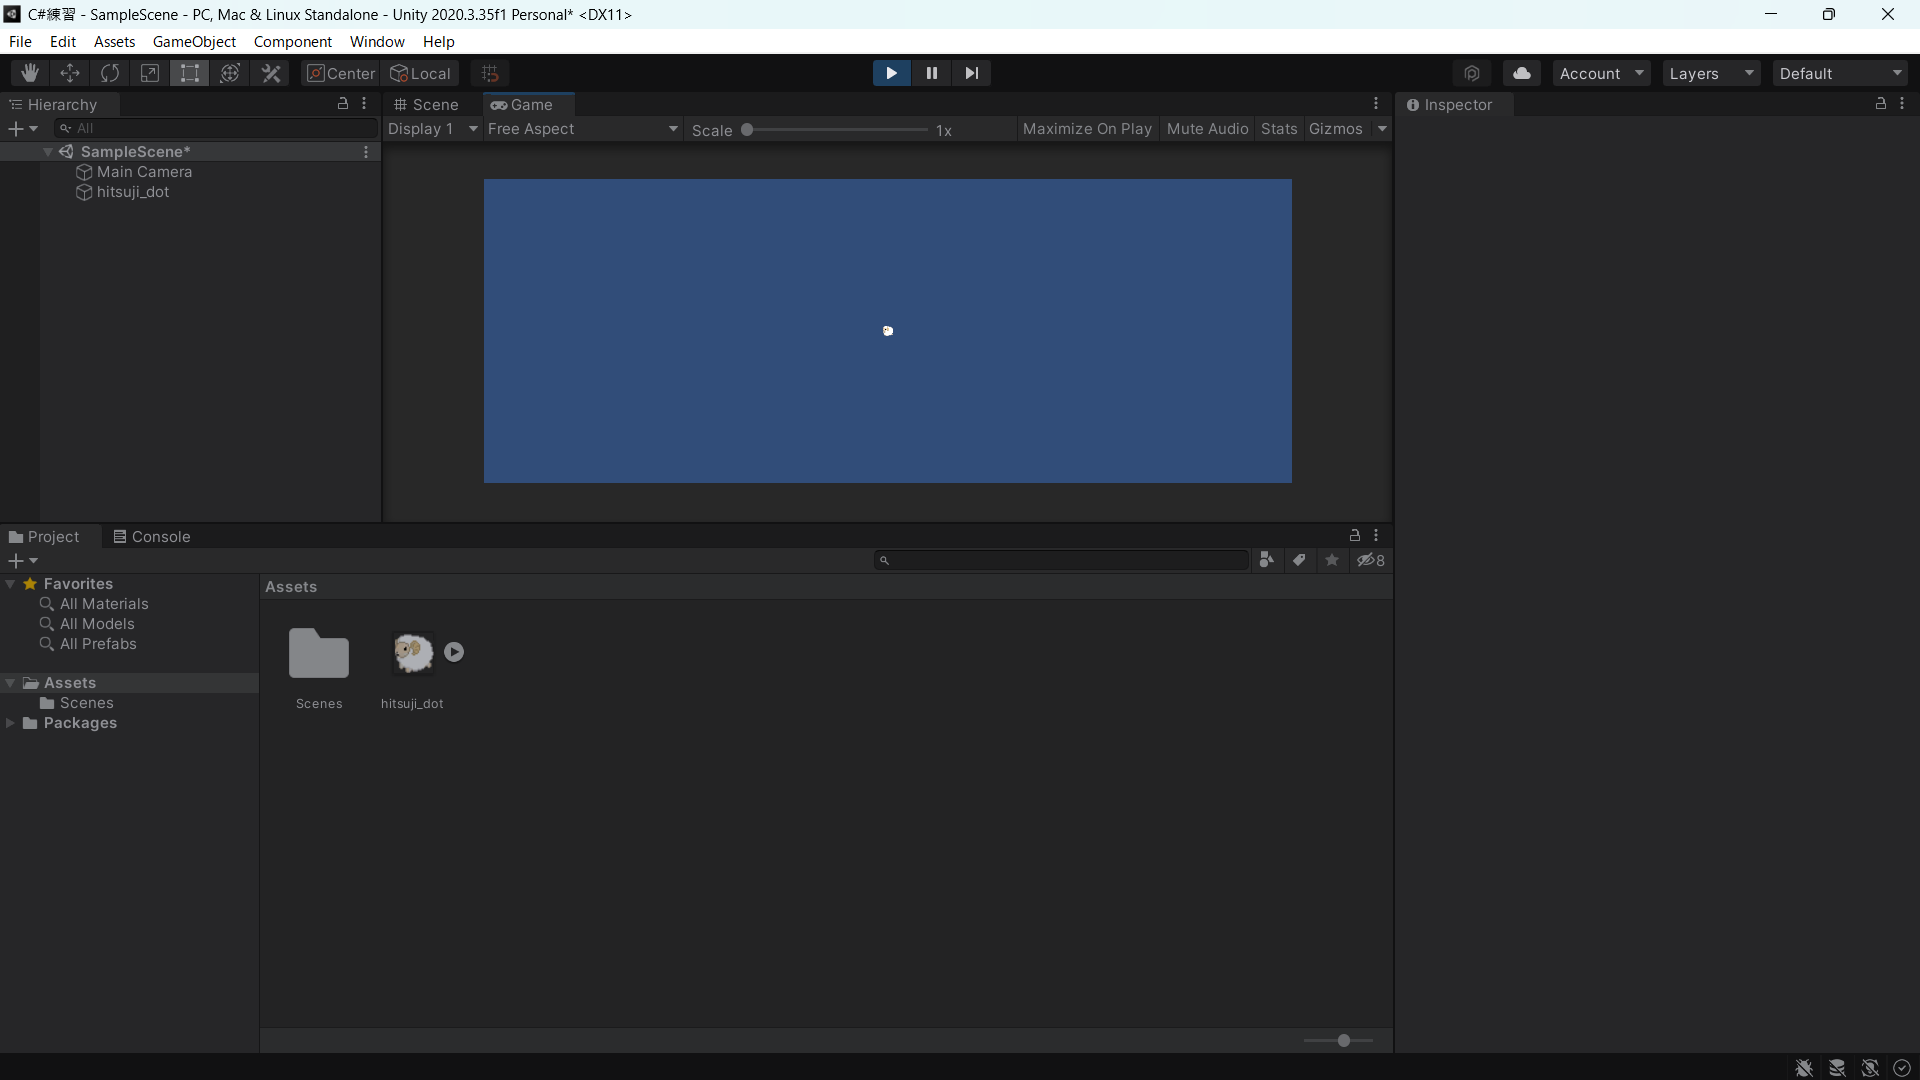Click the Account dropdown icon
The image size is (1920, 1080).
click(x=1639, y=73)
